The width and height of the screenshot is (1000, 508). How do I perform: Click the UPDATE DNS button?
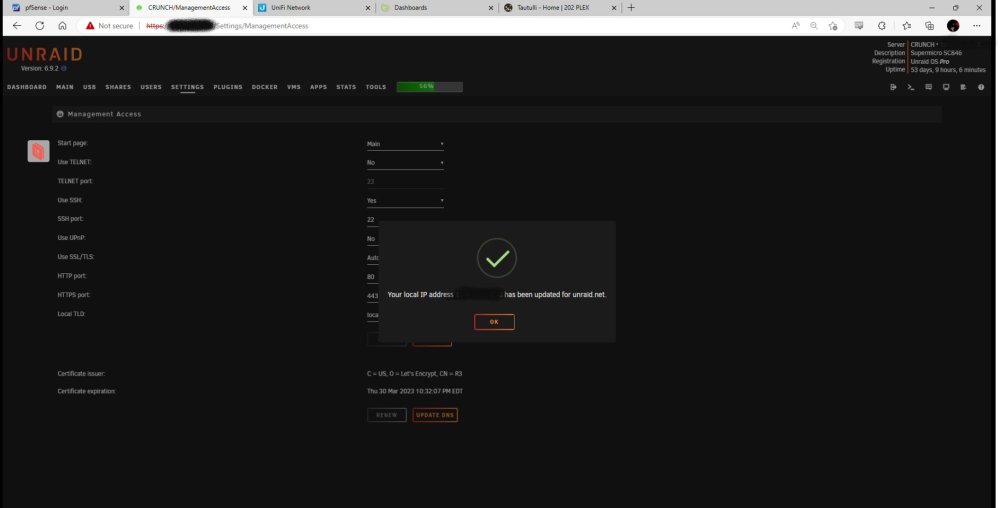coord(435,415)
